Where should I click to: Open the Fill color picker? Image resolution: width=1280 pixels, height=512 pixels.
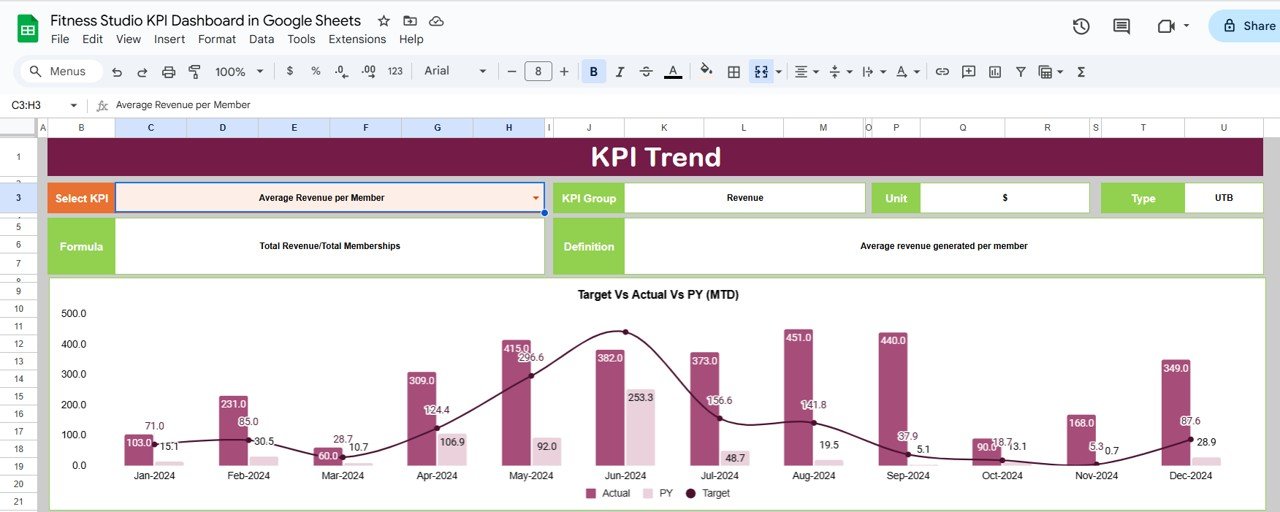[707, 72]
